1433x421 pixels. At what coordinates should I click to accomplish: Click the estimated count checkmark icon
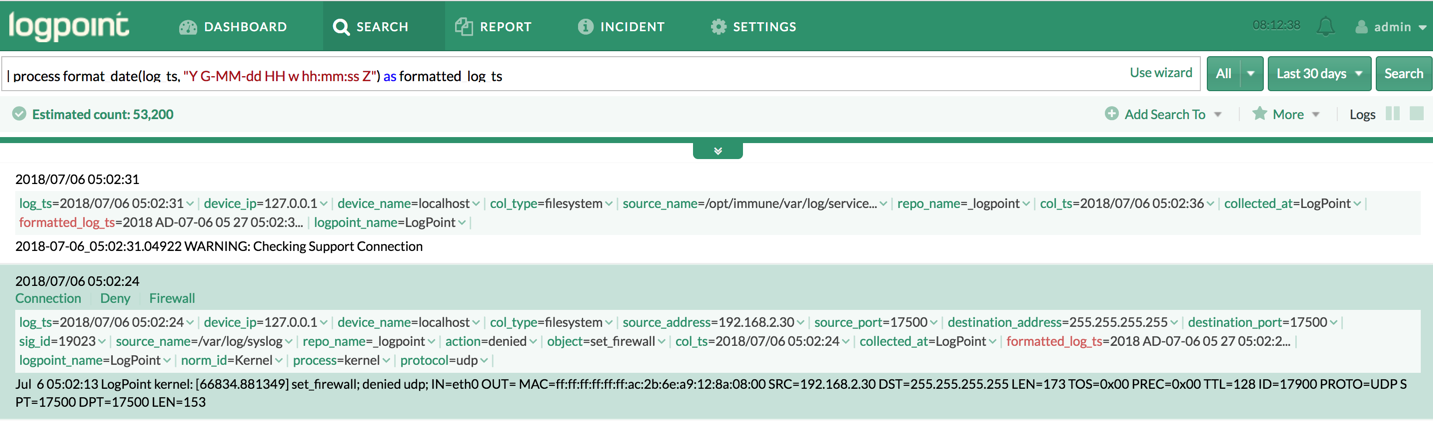tap(19, 114)
